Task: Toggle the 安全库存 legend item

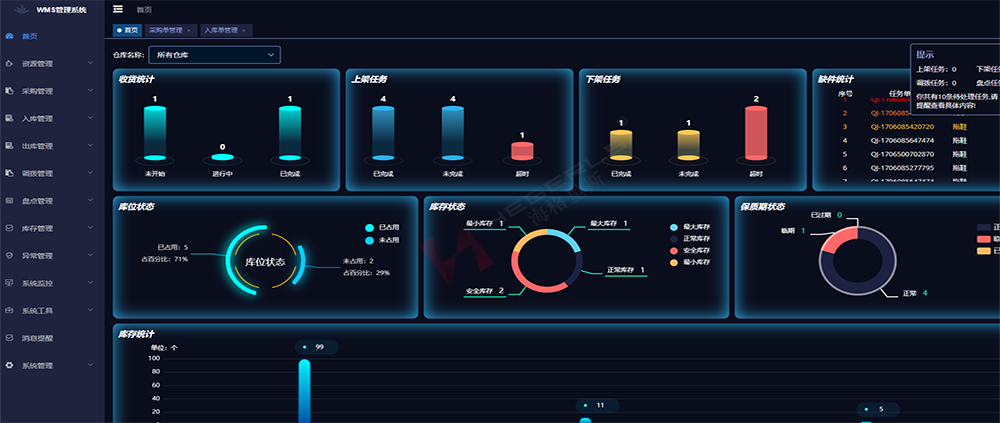Action: 690,251
